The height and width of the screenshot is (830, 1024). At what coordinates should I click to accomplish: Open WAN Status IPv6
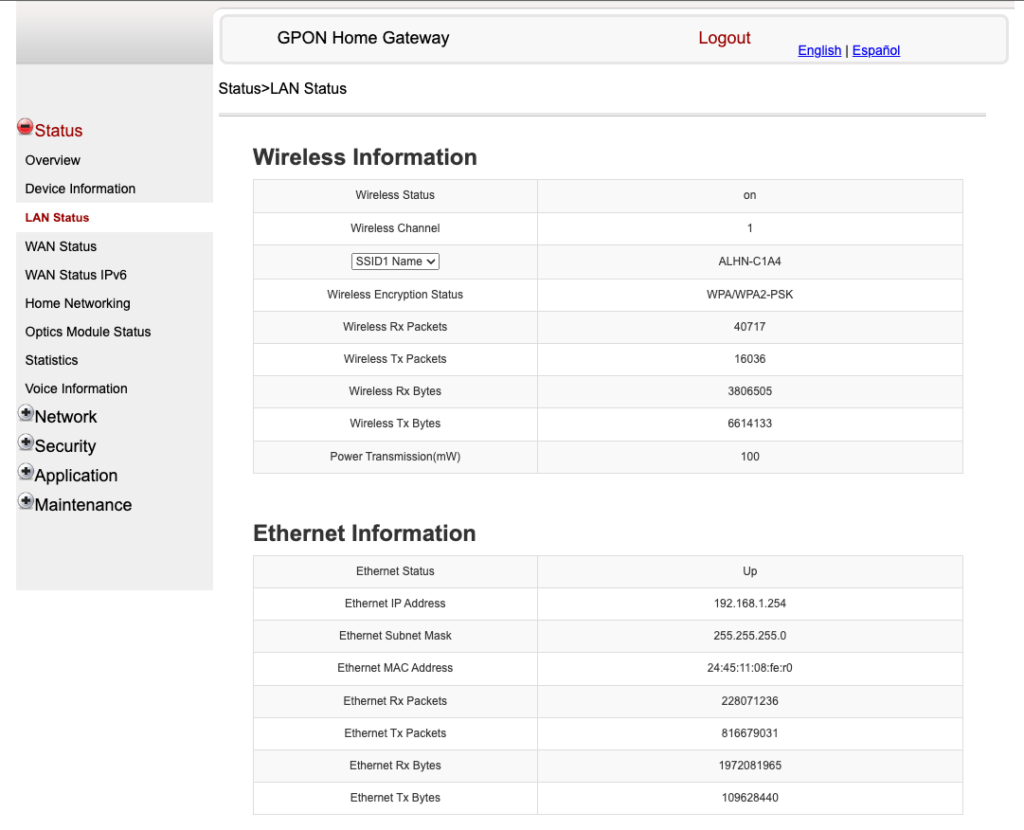[x=74, y=274]
